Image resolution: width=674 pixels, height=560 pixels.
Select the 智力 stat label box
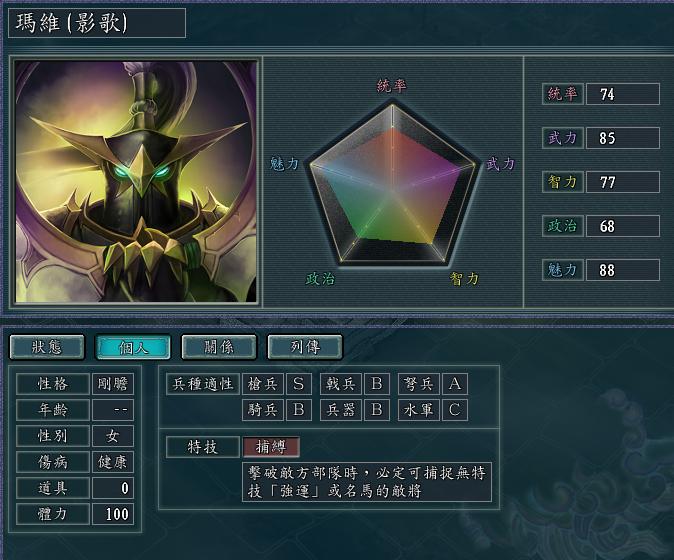pyautogui.click(x=562, y=182)
